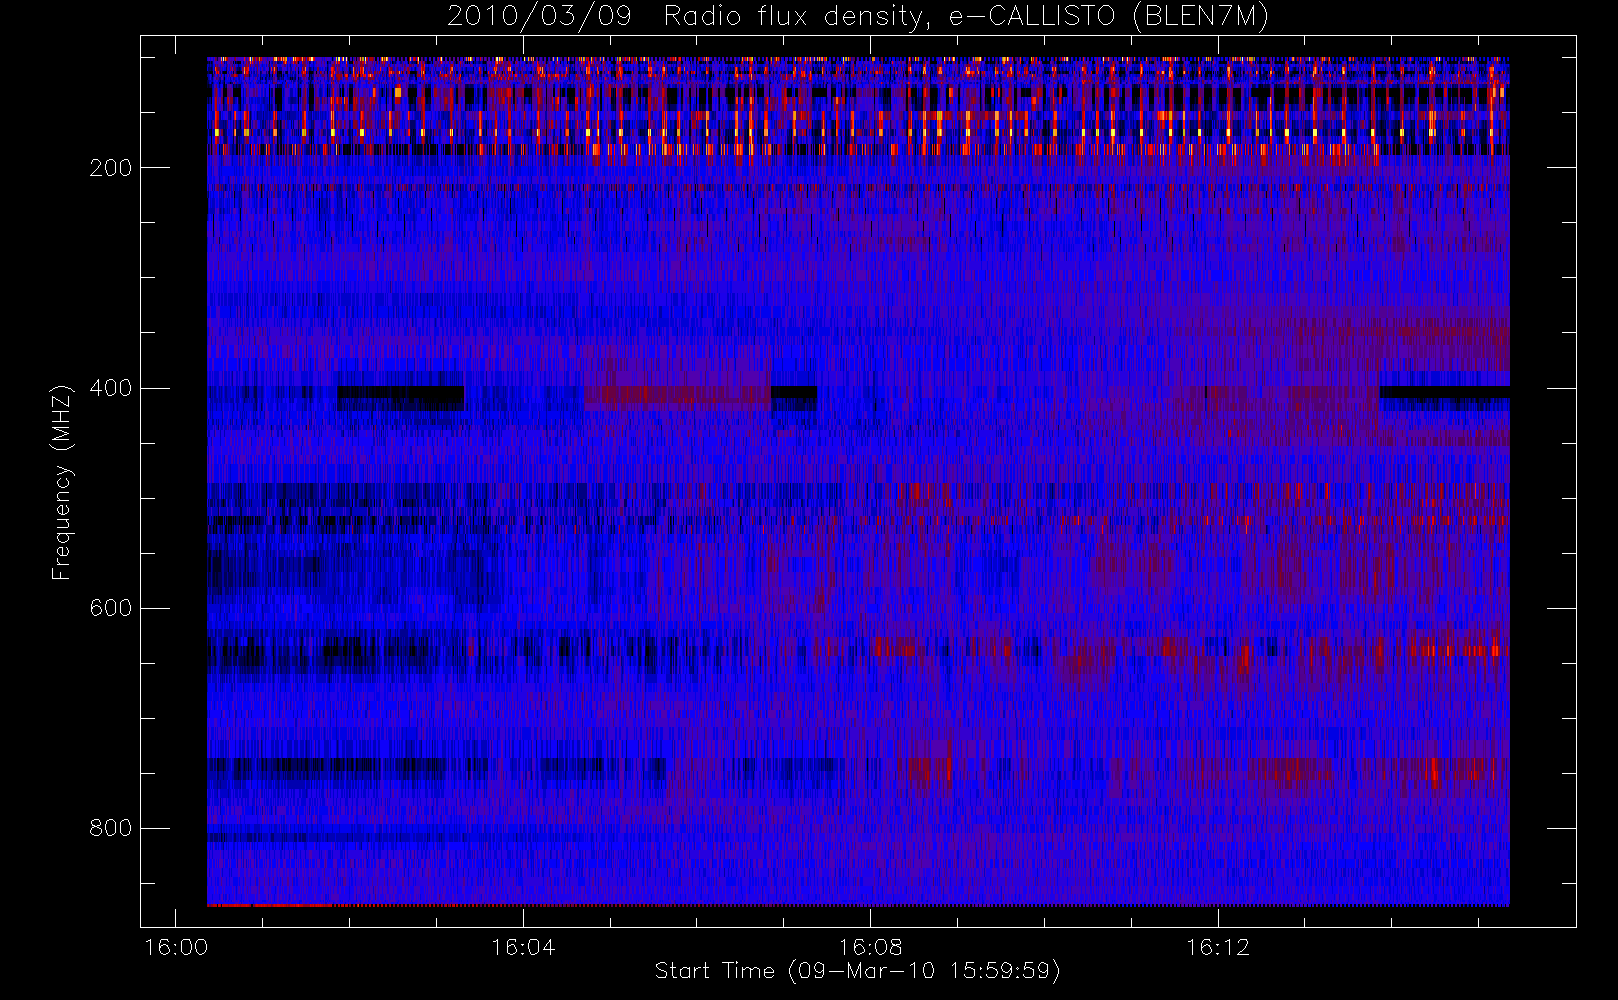Click the plot title '2010/03/09 Radio flux density'
The height and width of the screenshot is (1000, 1618).
point(857,17)
